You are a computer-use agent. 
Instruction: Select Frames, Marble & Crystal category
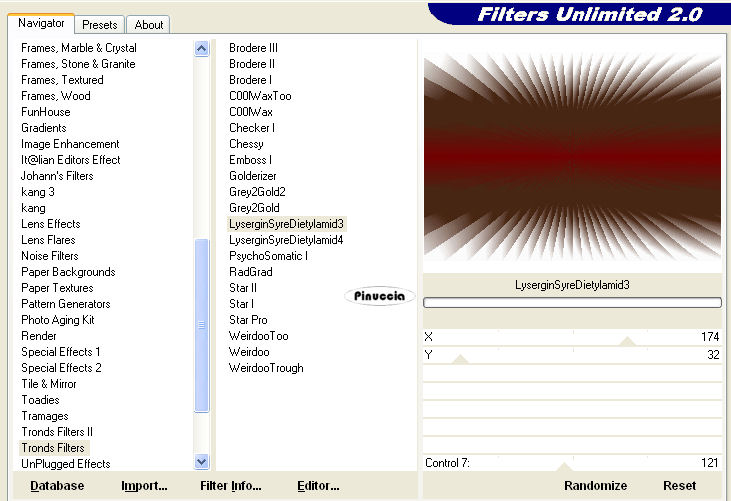tap(79, 48)
